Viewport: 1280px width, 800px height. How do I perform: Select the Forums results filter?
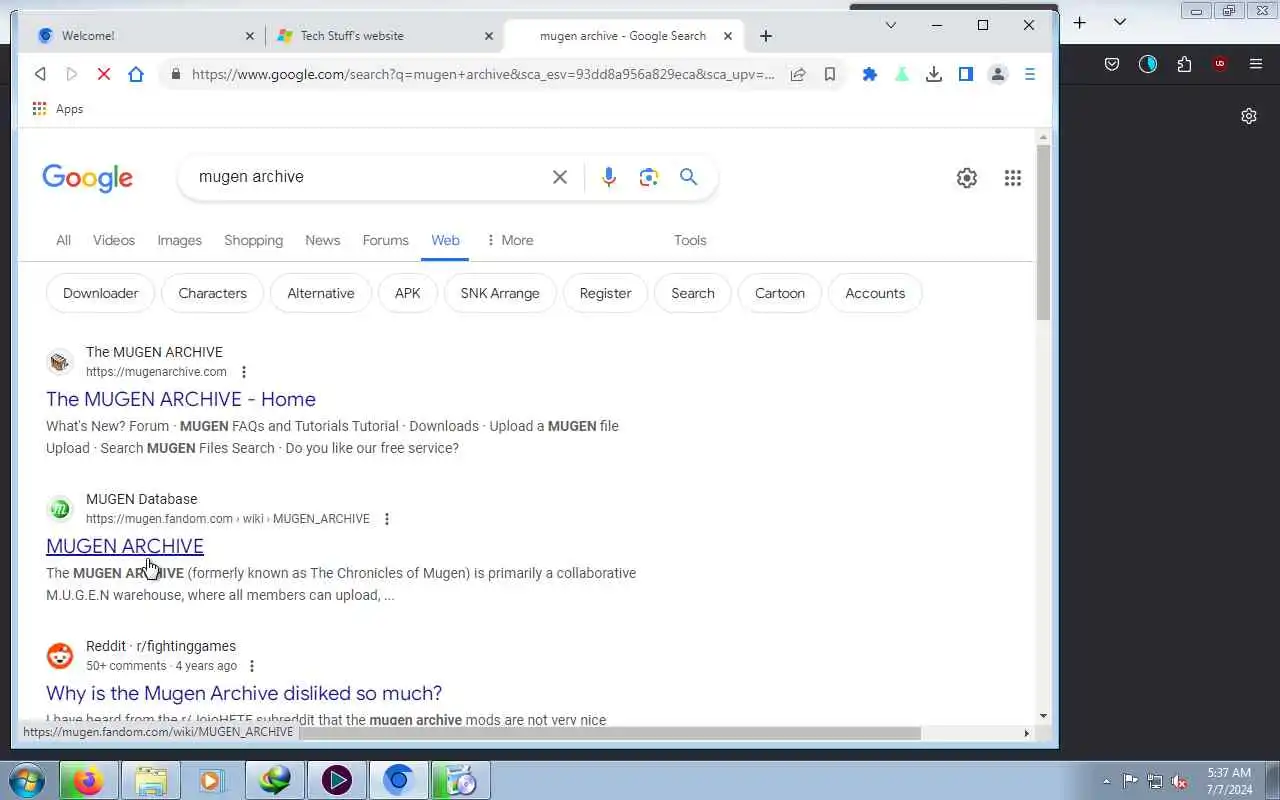pyautogui.click(x=386, y=240)
